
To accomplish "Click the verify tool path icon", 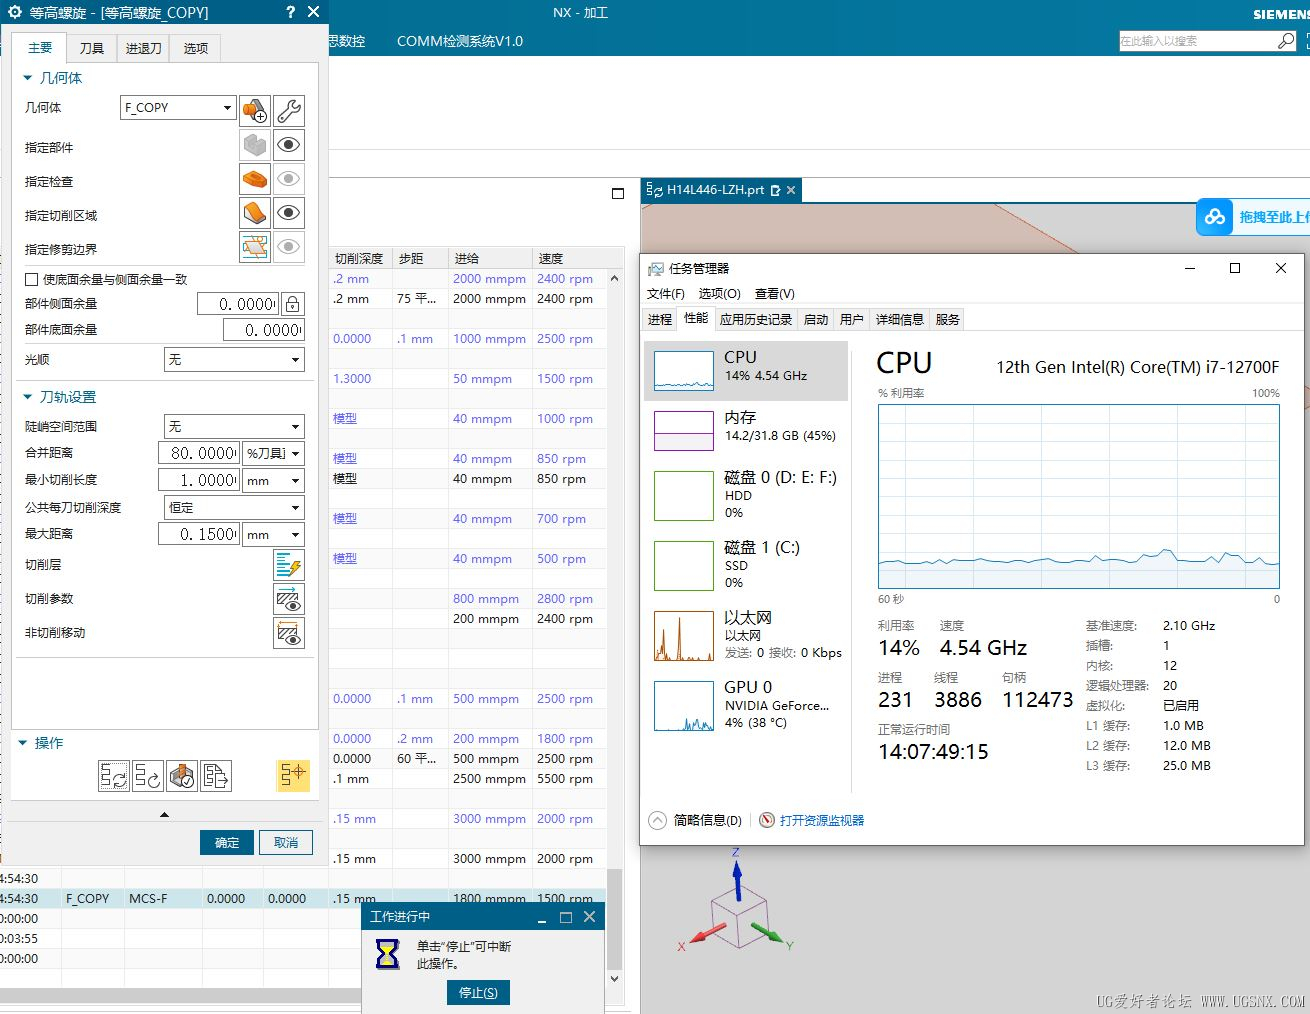I will tap(182, 776).
